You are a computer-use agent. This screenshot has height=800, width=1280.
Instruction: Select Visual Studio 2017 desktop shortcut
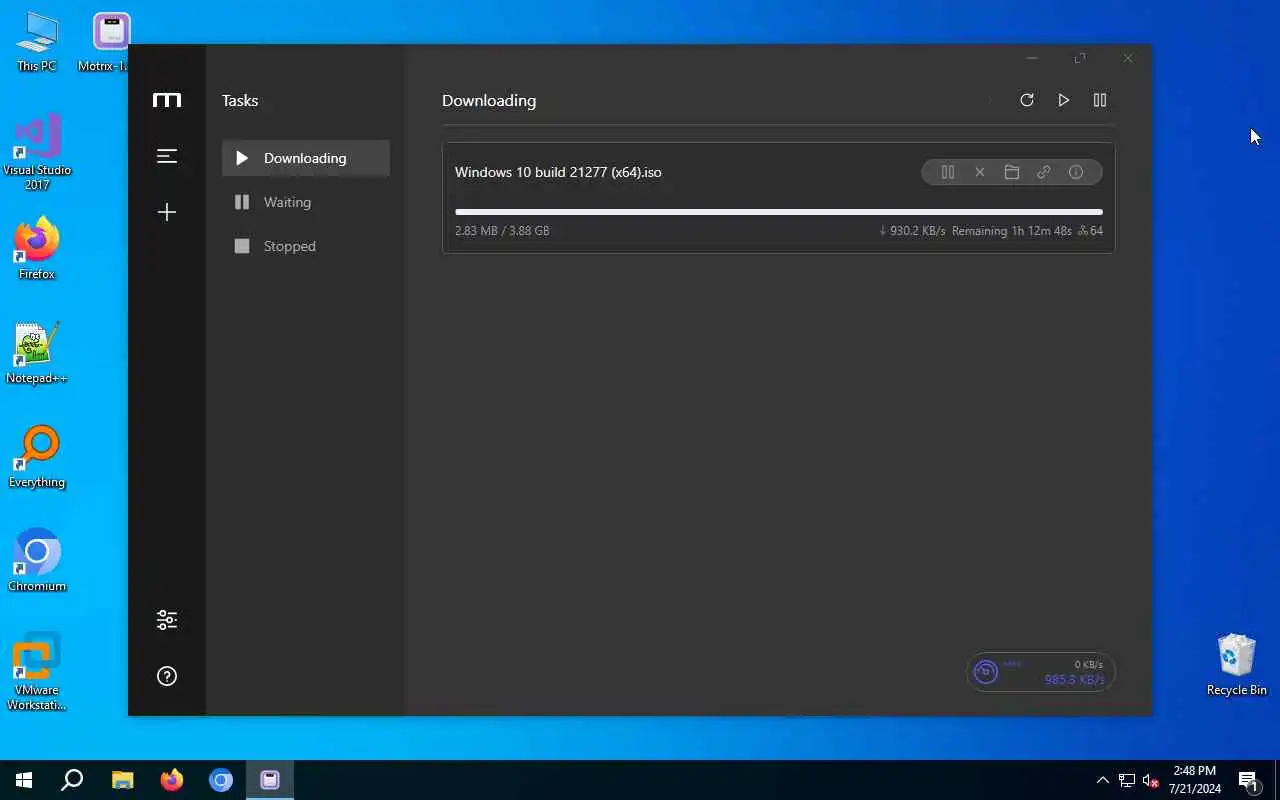click(x=37, y=152)
